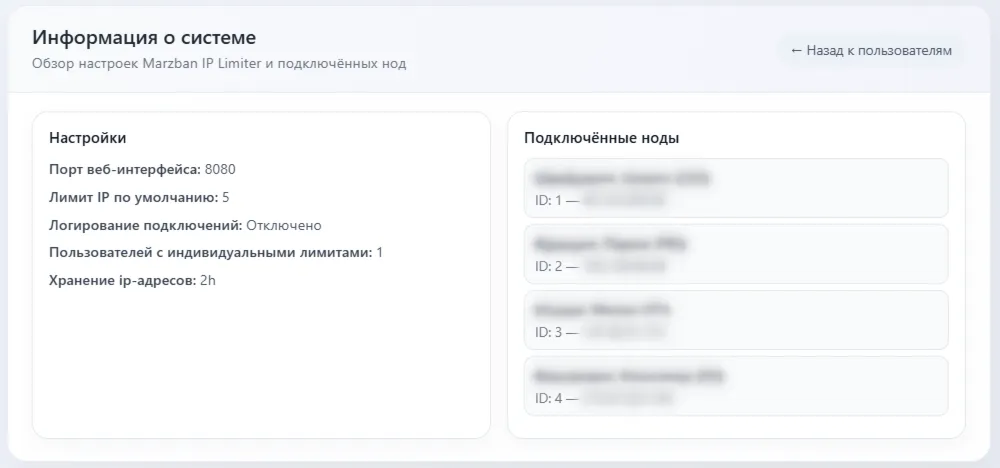Select Пользователей с индивидуальными лимитами row
The height and width of the screenshot is (468, 1000).
(x=216, y=252)
